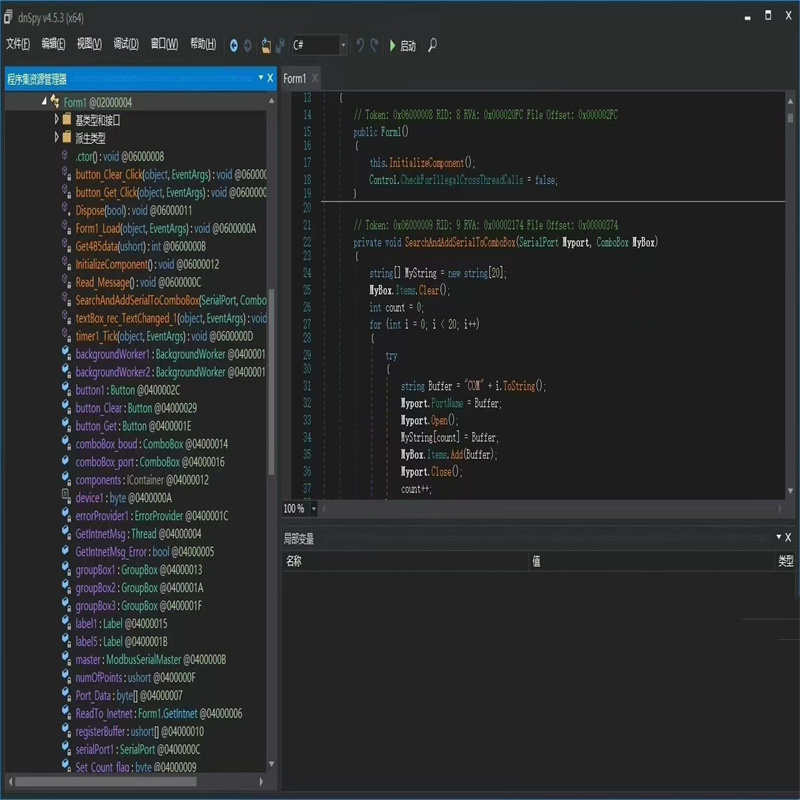Open search with the magnifier icon
This screenshot has height=800, width=800.
pyautogui.click(x=432, y=45)
